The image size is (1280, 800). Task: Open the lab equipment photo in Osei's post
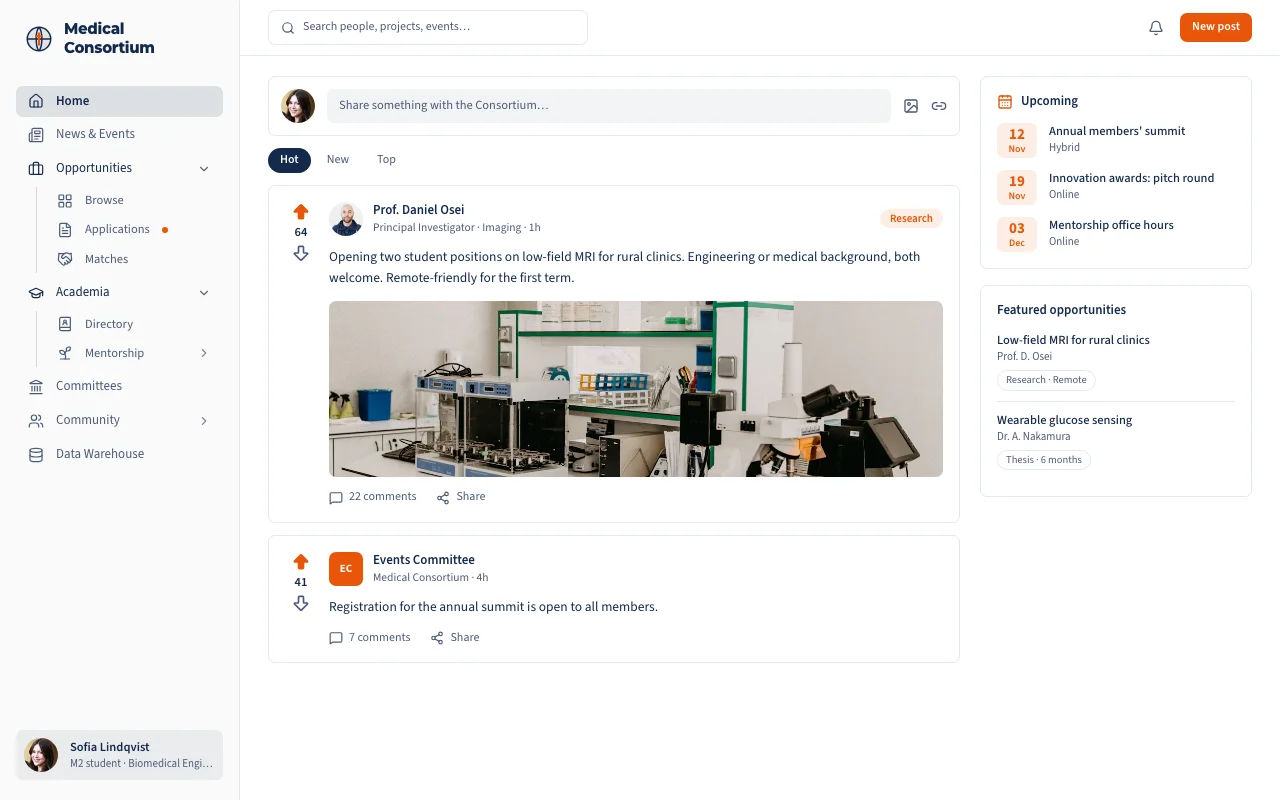636,389
